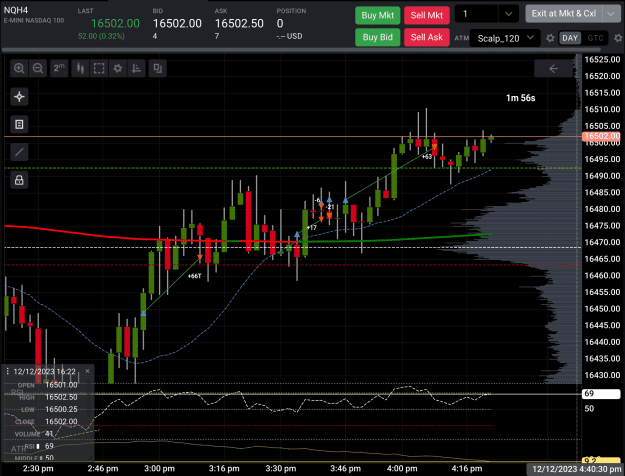Click the +63 trade marker label
Image resolution: width=625 pixels, height=476 pixels.
[x=426, y=157]
